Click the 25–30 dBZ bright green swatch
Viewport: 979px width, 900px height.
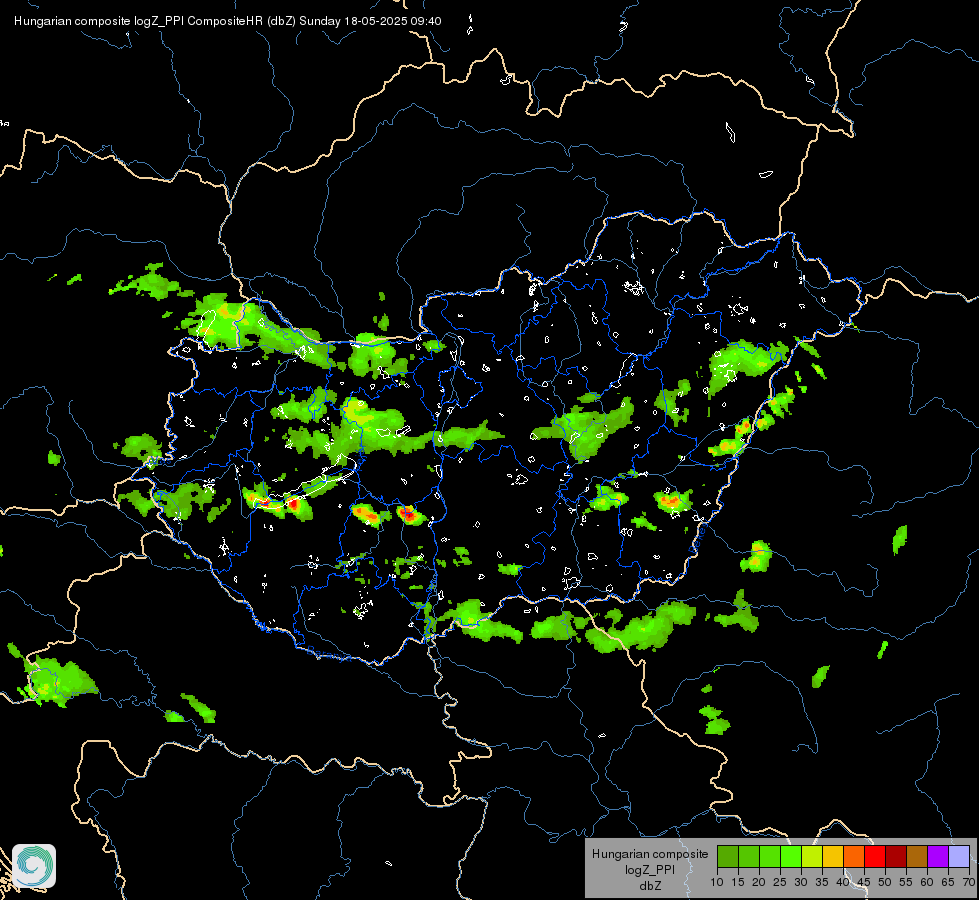point(791,856)
